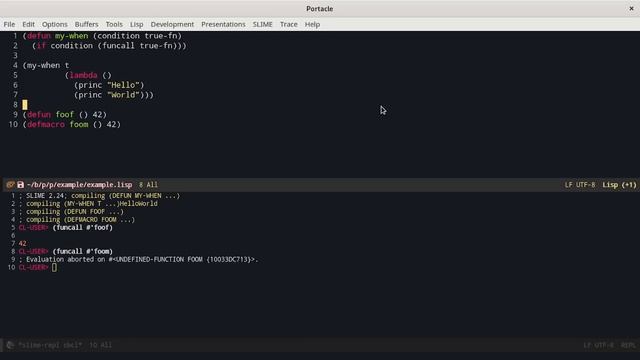Open the Tools menu
The image size is (640, 360).
pos(114,24)
